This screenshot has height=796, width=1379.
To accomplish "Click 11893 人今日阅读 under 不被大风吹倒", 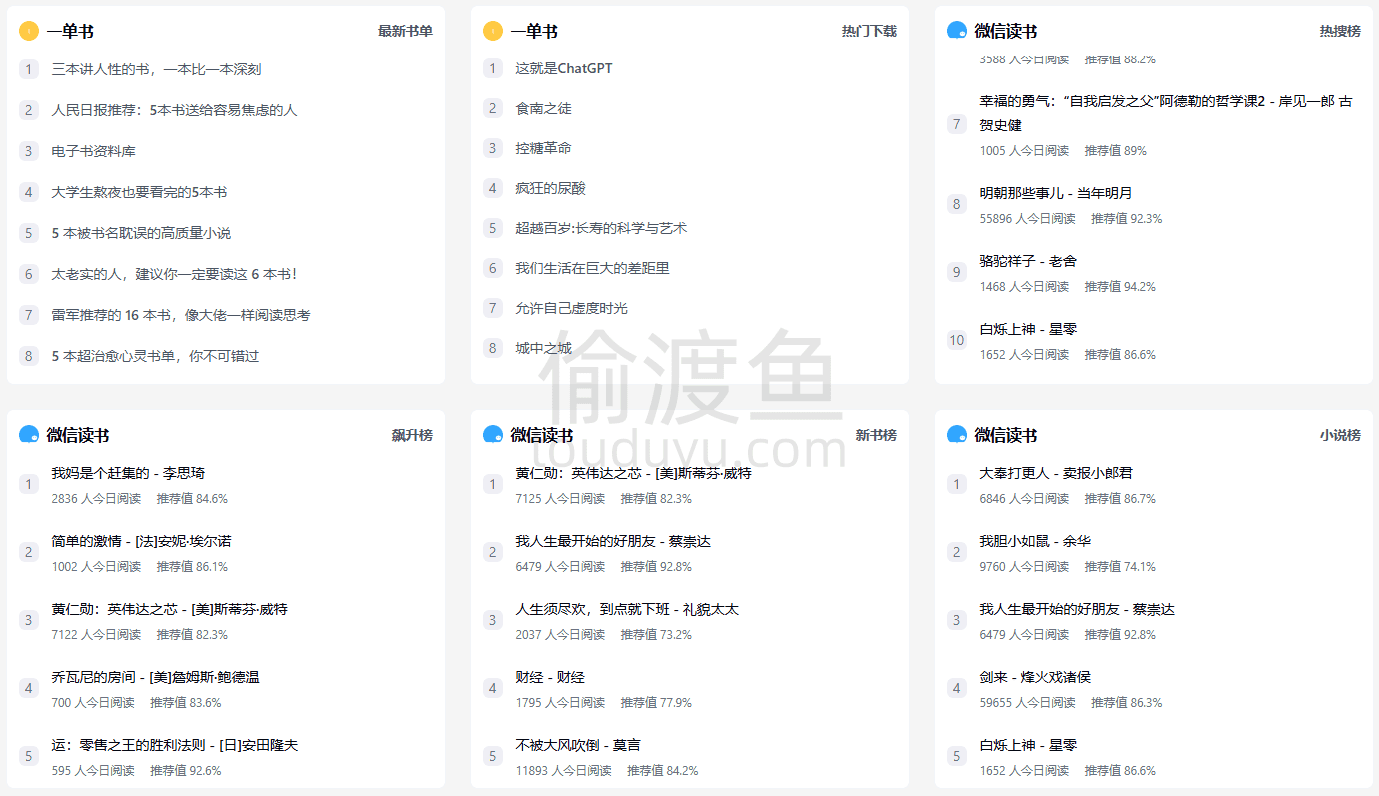I will coord(563,770).
